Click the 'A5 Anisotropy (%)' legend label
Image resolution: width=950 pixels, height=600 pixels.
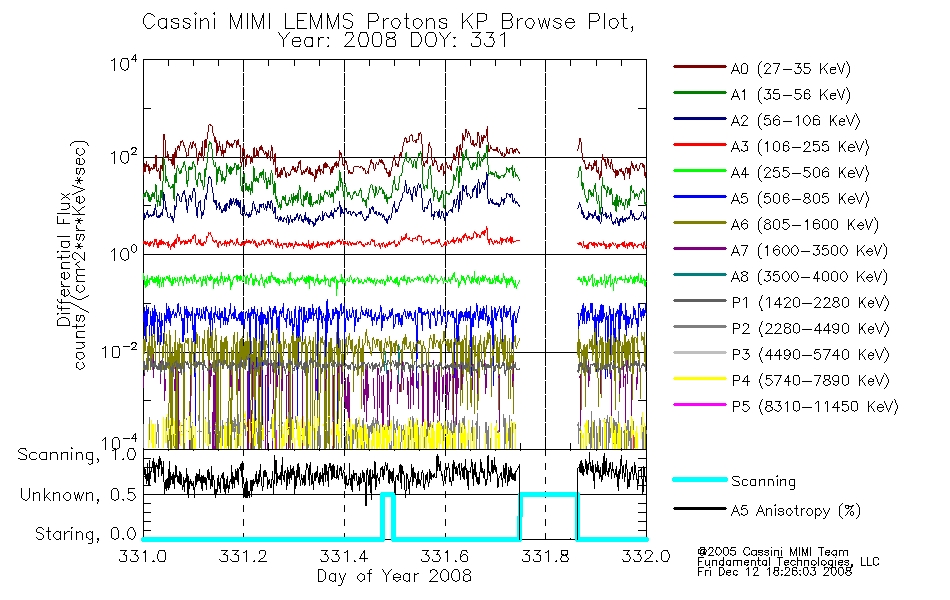coord(795,511)
